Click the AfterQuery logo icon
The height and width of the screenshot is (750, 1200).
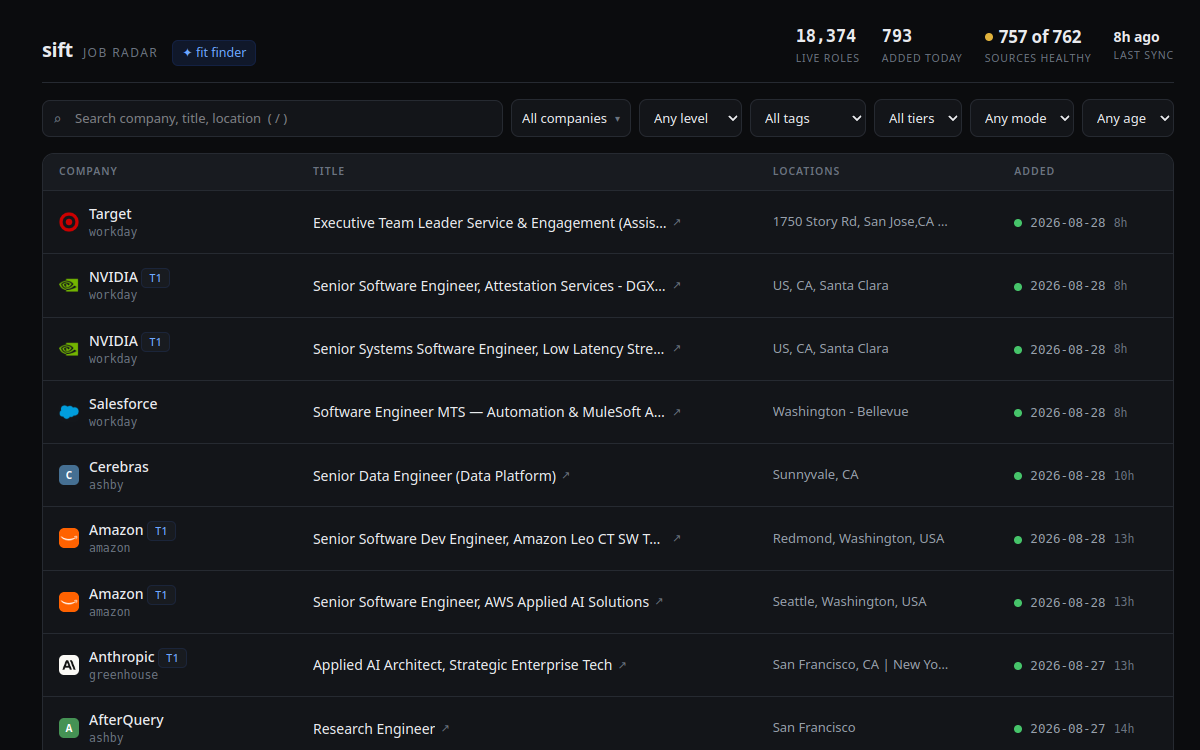tap(69, 728)
